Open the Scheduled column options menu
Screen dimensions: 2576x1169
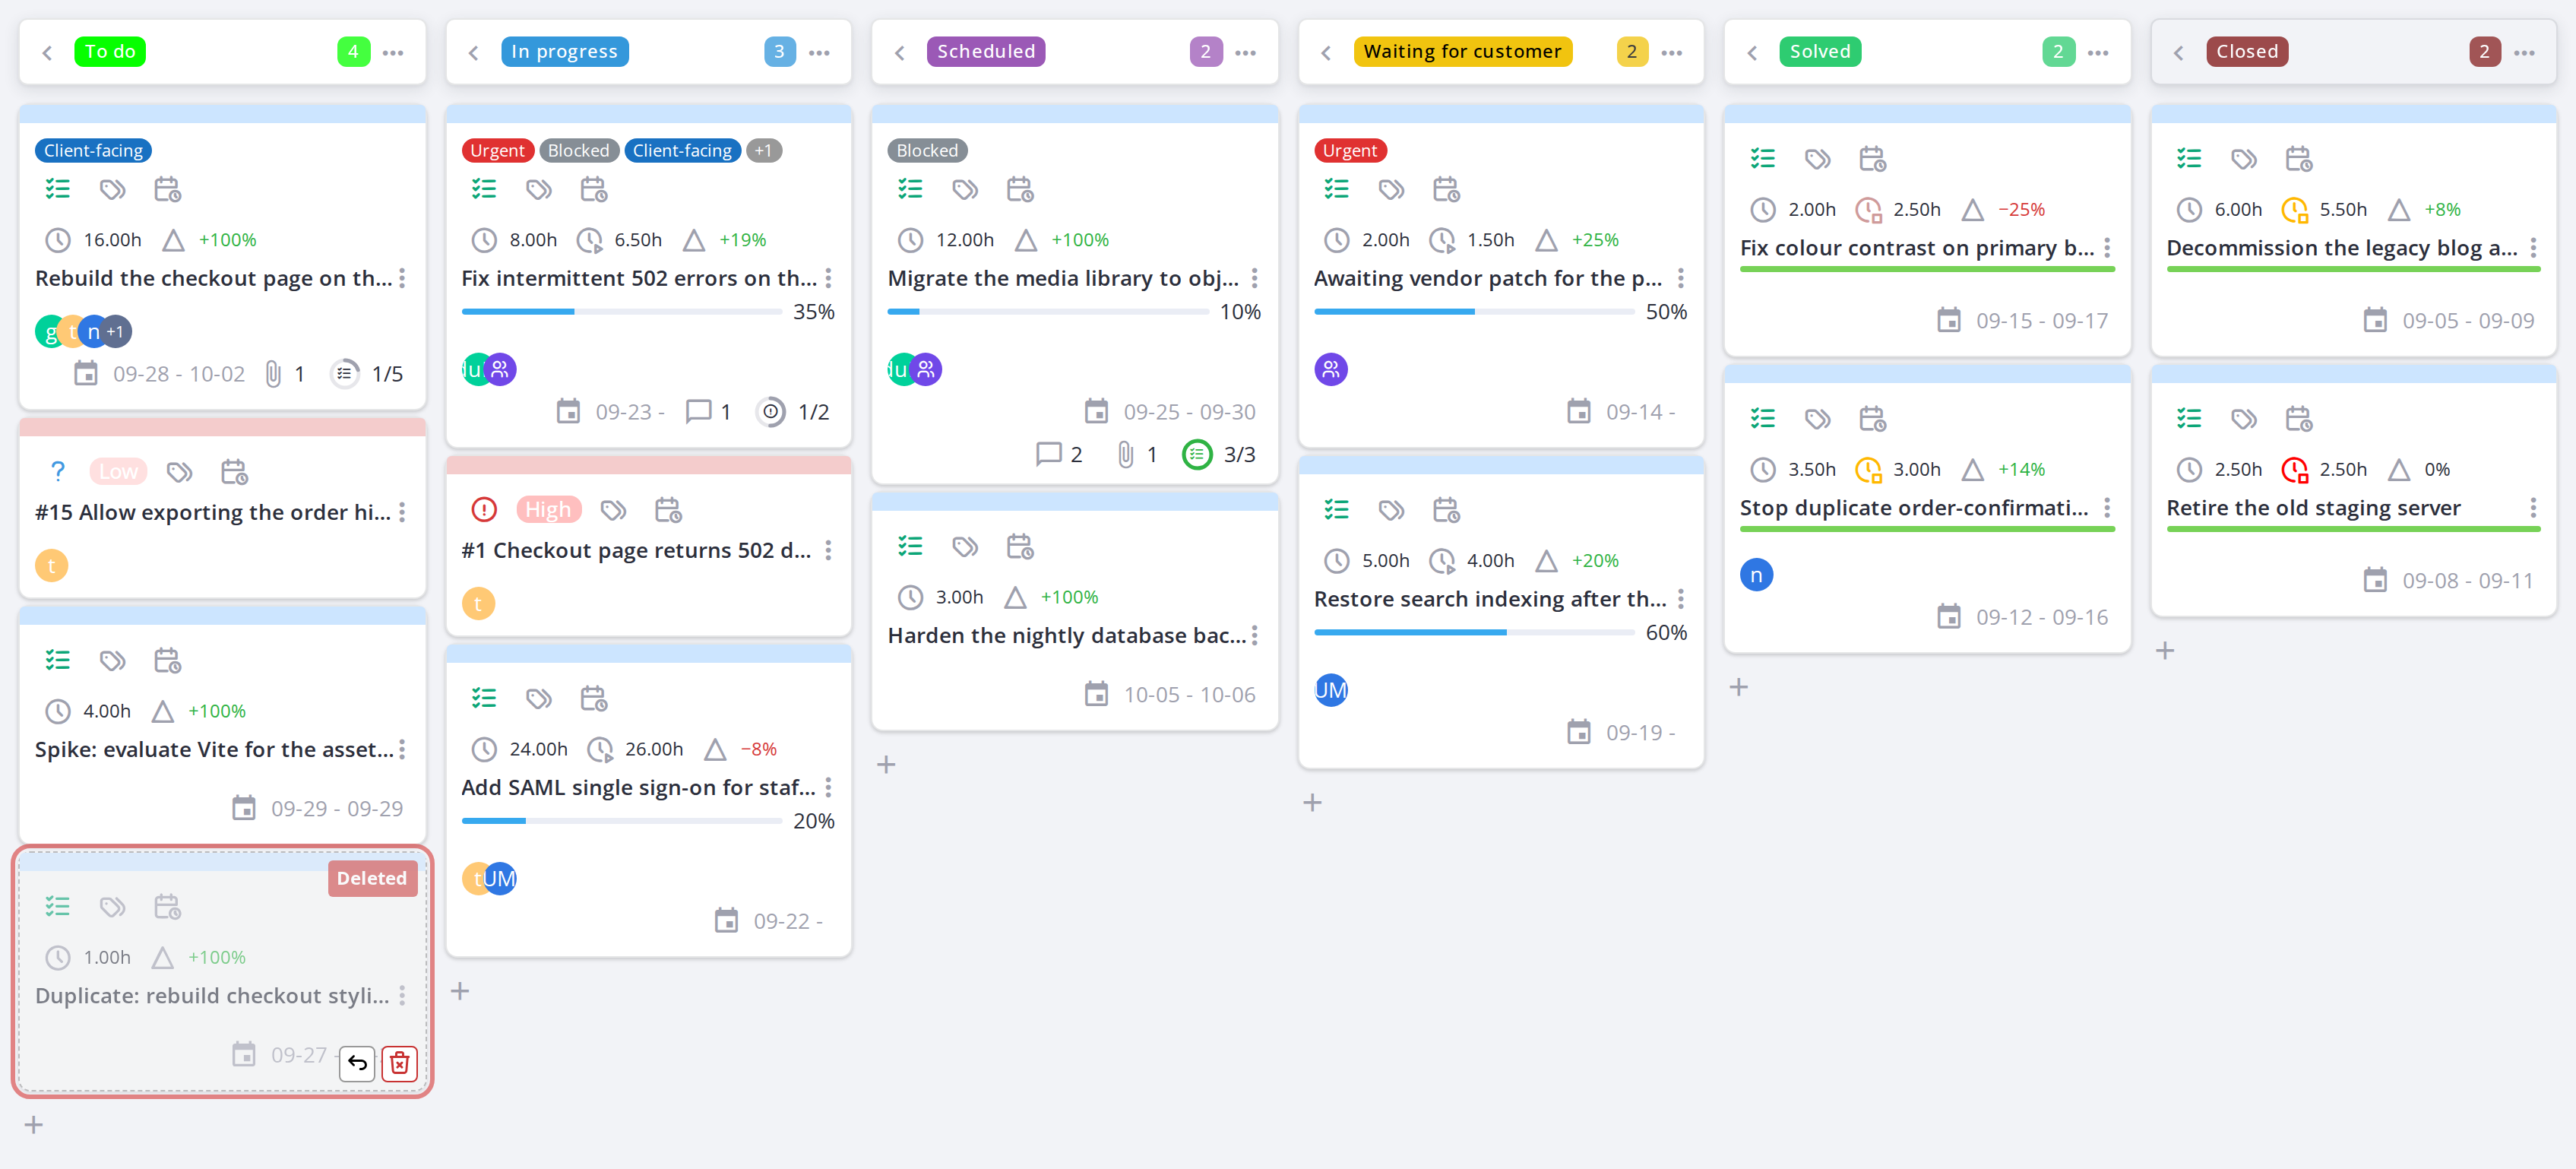point(1245,52)
